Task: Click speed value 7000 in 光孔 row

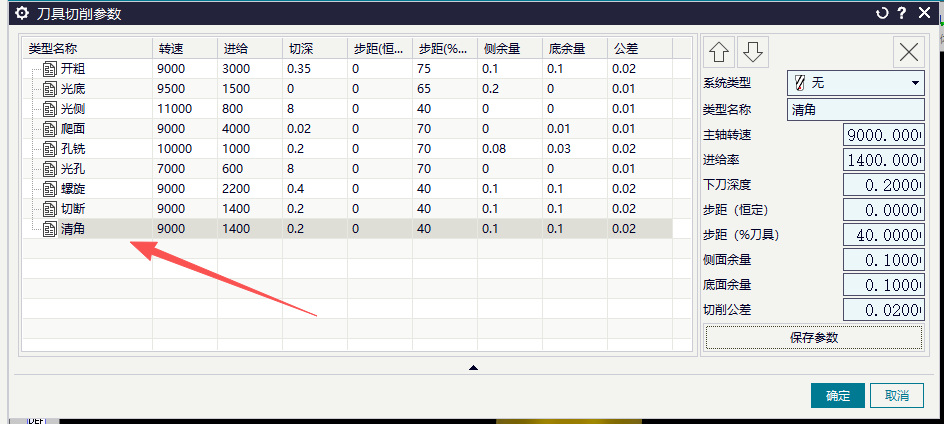Action: pos(171,169)
